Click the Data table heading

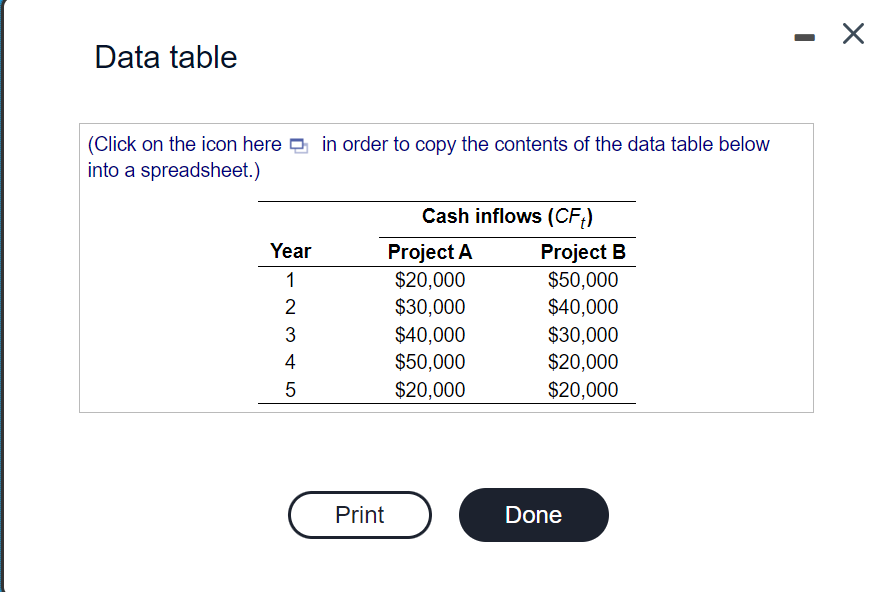point(166,57)
